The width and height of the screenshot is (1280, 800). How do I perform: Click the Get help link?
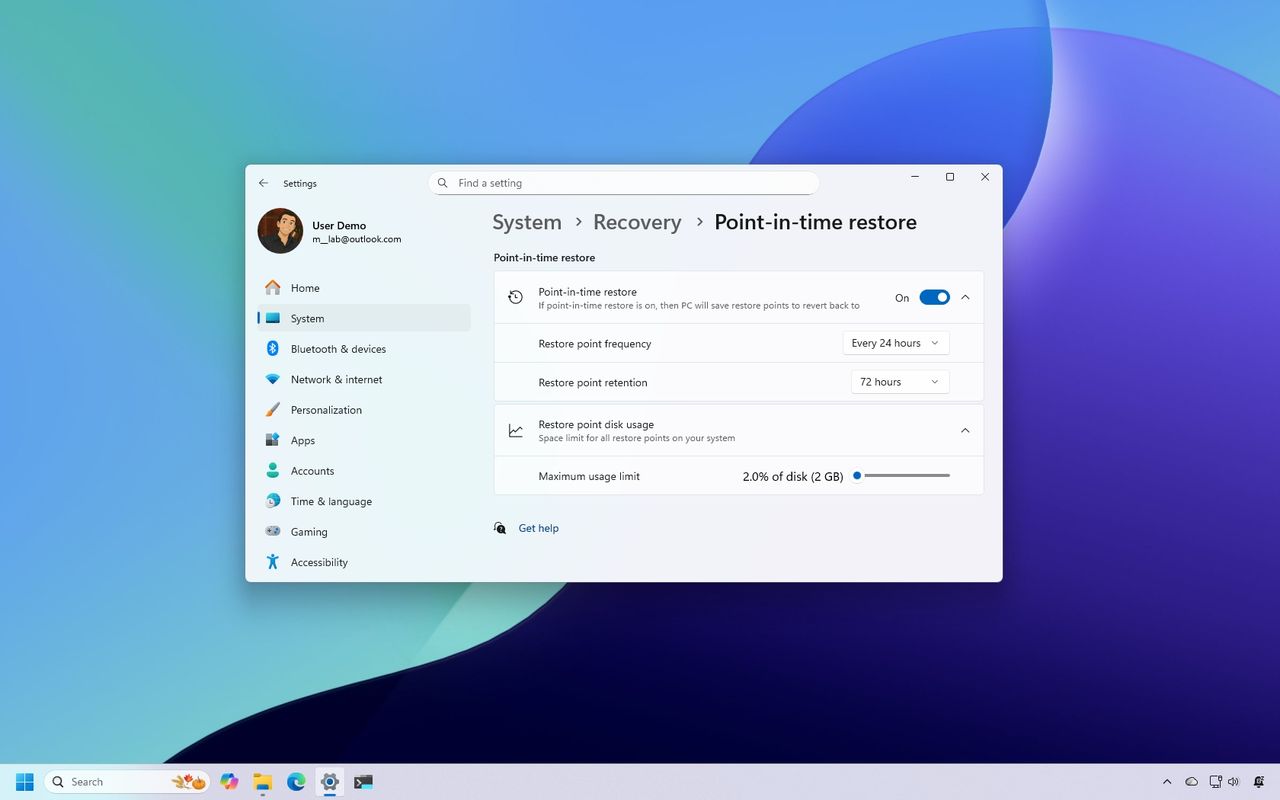point(538,528)
